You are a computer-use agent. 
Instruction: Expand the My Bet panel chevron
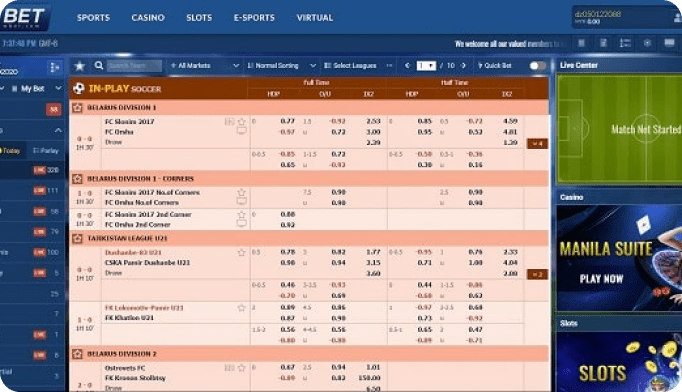point(58,88)
